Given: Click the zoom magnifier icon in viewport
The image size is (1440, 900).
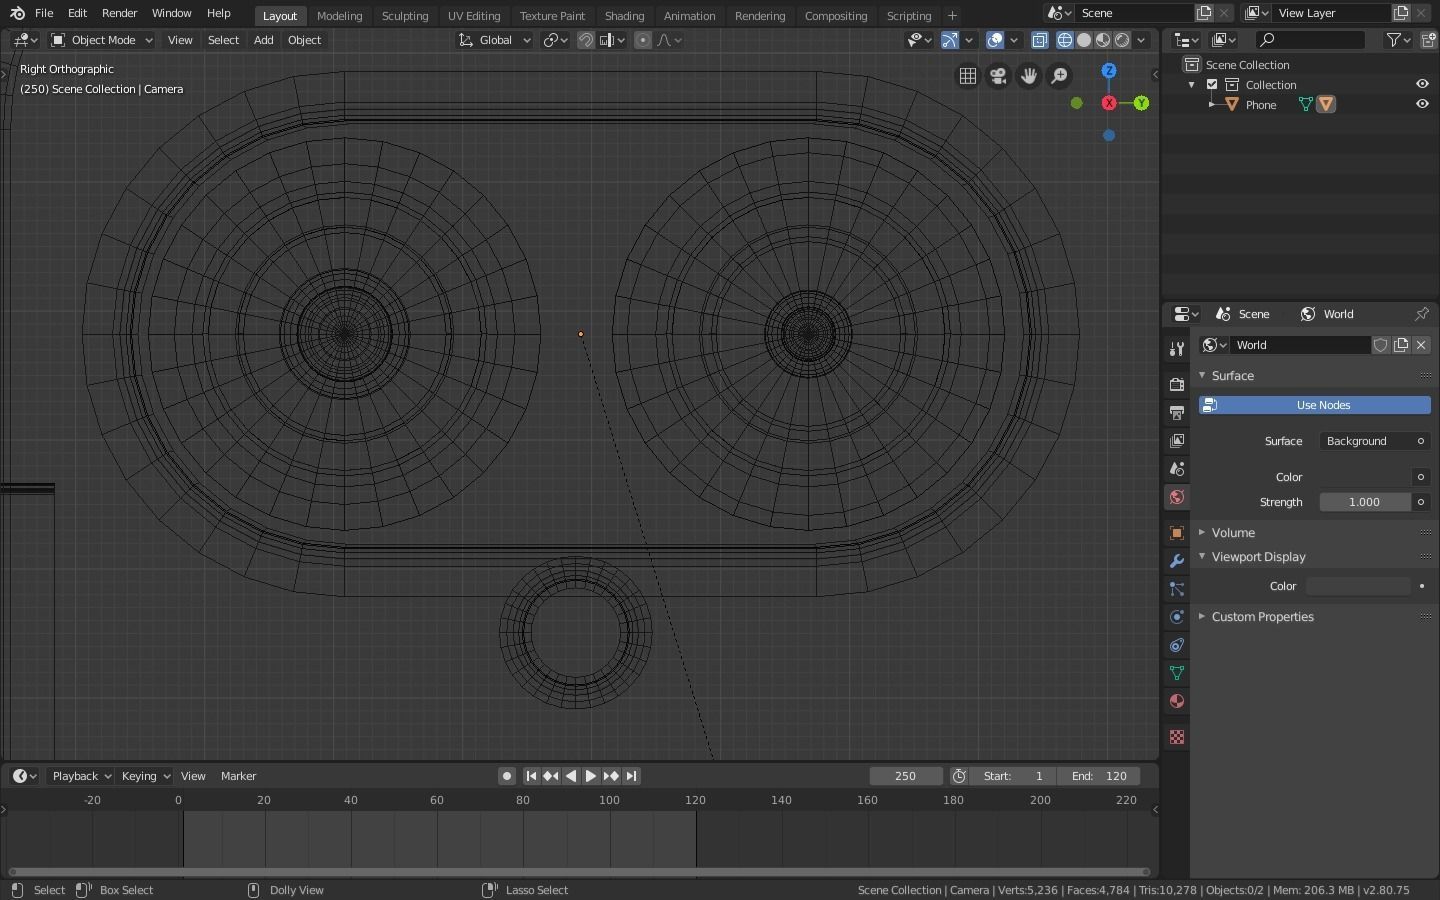Looking at the screenshot, I should 1059,76.
